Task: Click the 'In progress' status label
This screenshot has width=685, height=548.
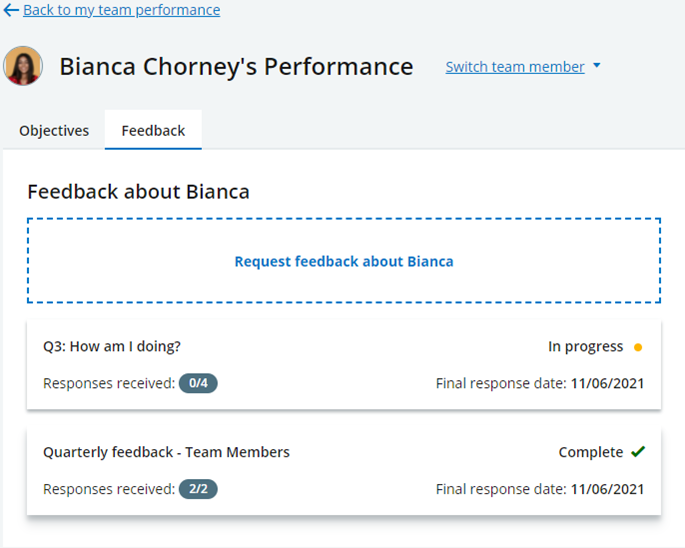Action: click(585, 347)
